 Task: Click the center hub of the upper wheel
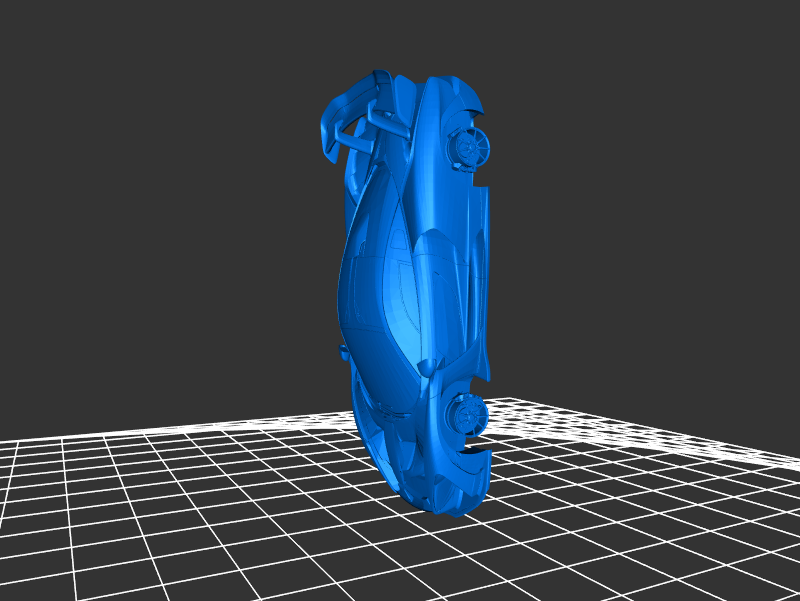(x=468, y=149)
